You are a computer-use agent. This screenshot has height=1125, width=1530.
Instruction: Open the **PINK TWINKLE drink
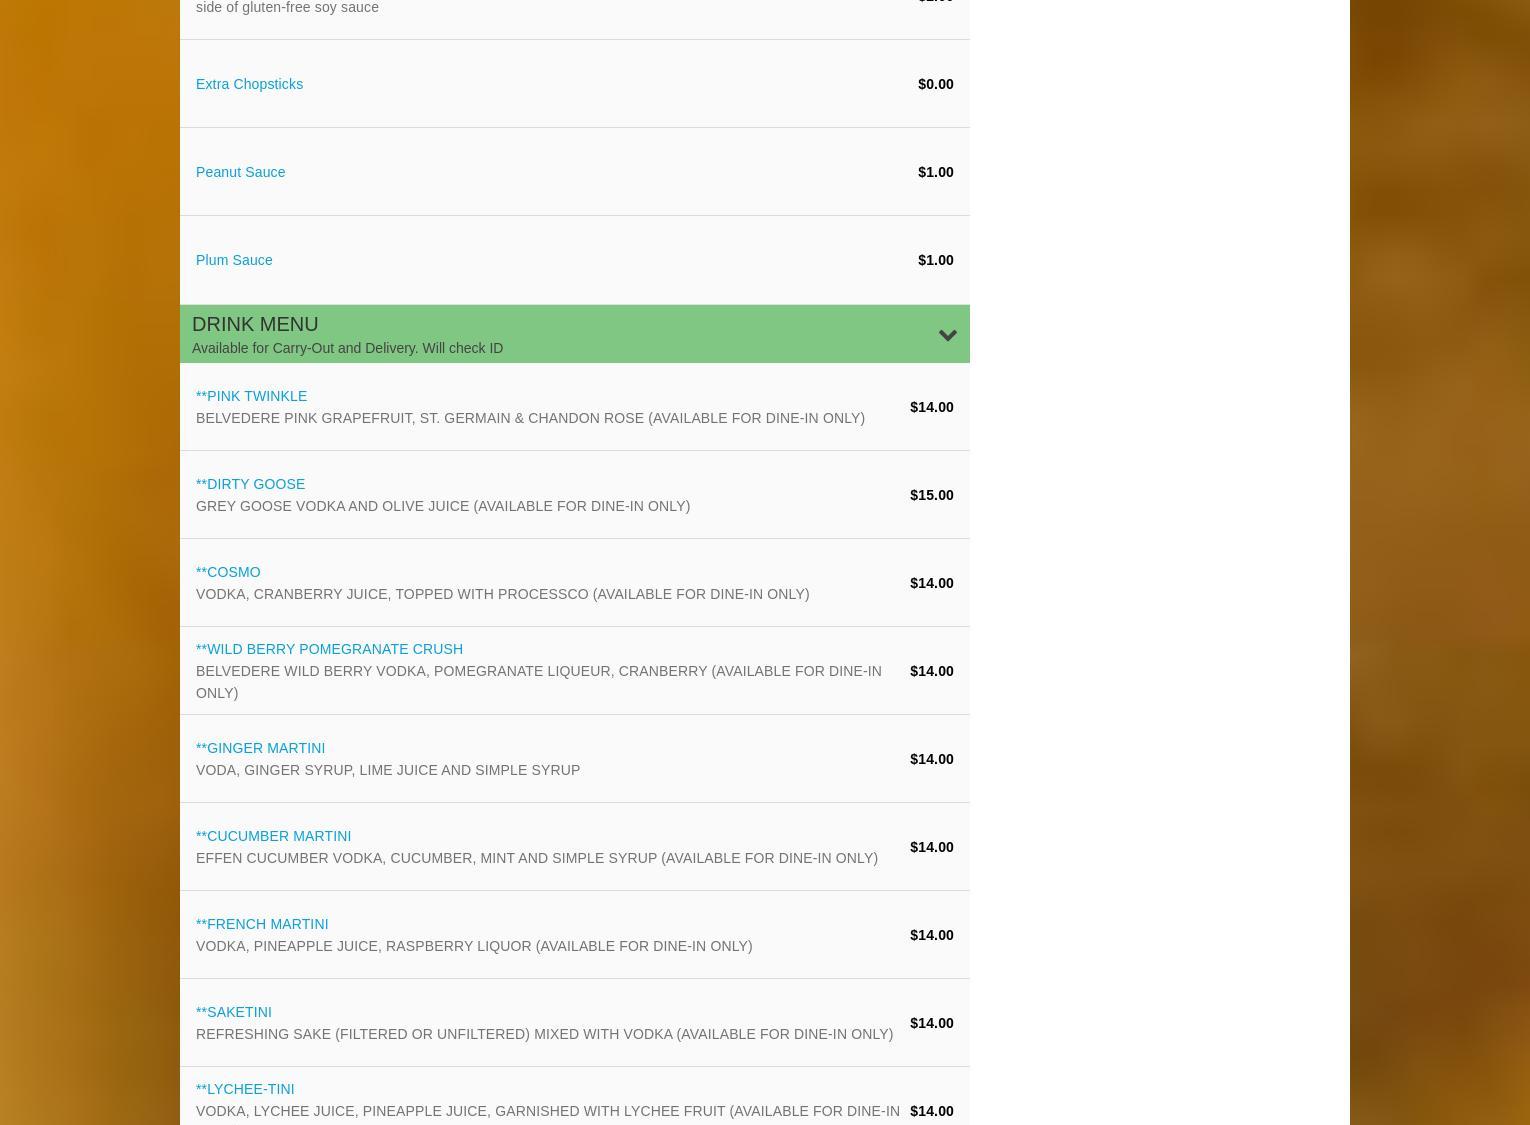(251, 396)
